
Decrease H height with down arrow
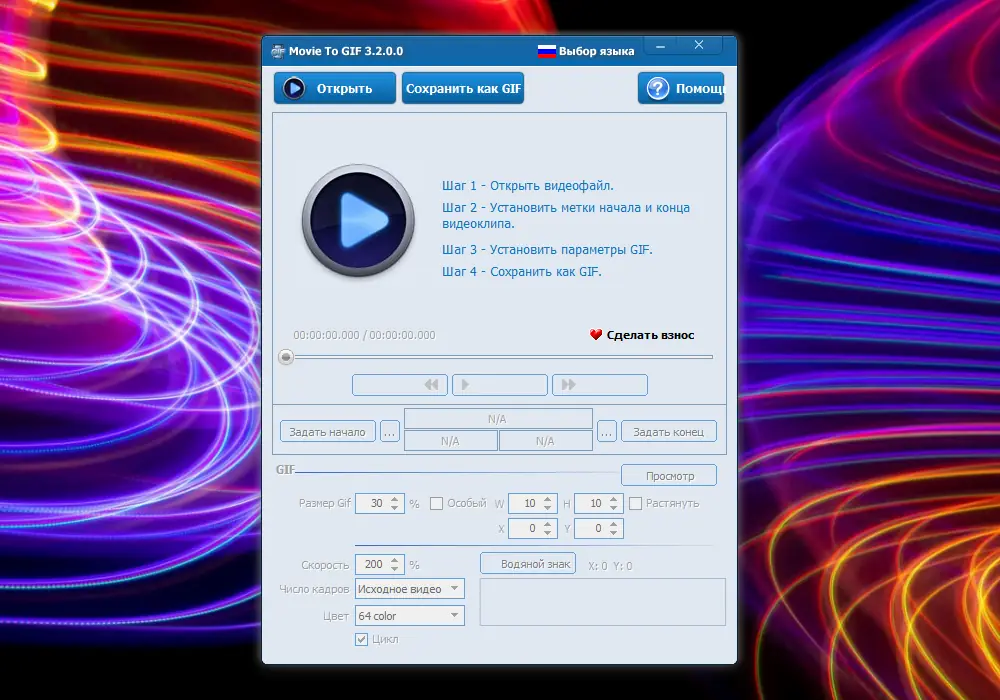614,507
